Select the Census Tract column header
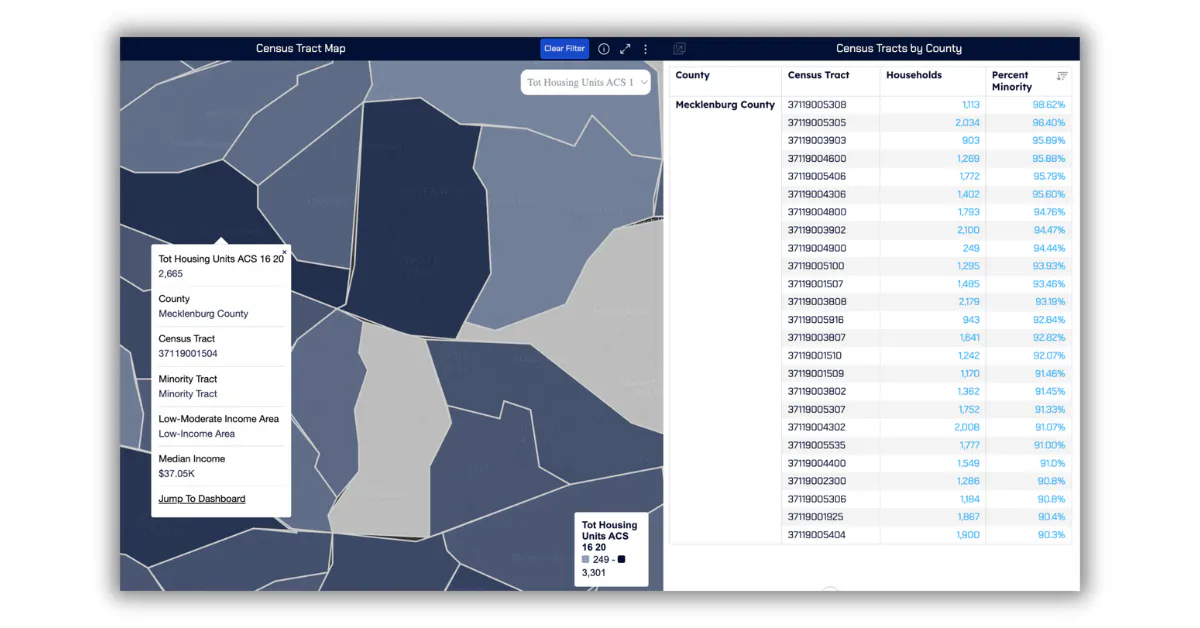Screen dimensions: 1200x628 tap(819, 75)
